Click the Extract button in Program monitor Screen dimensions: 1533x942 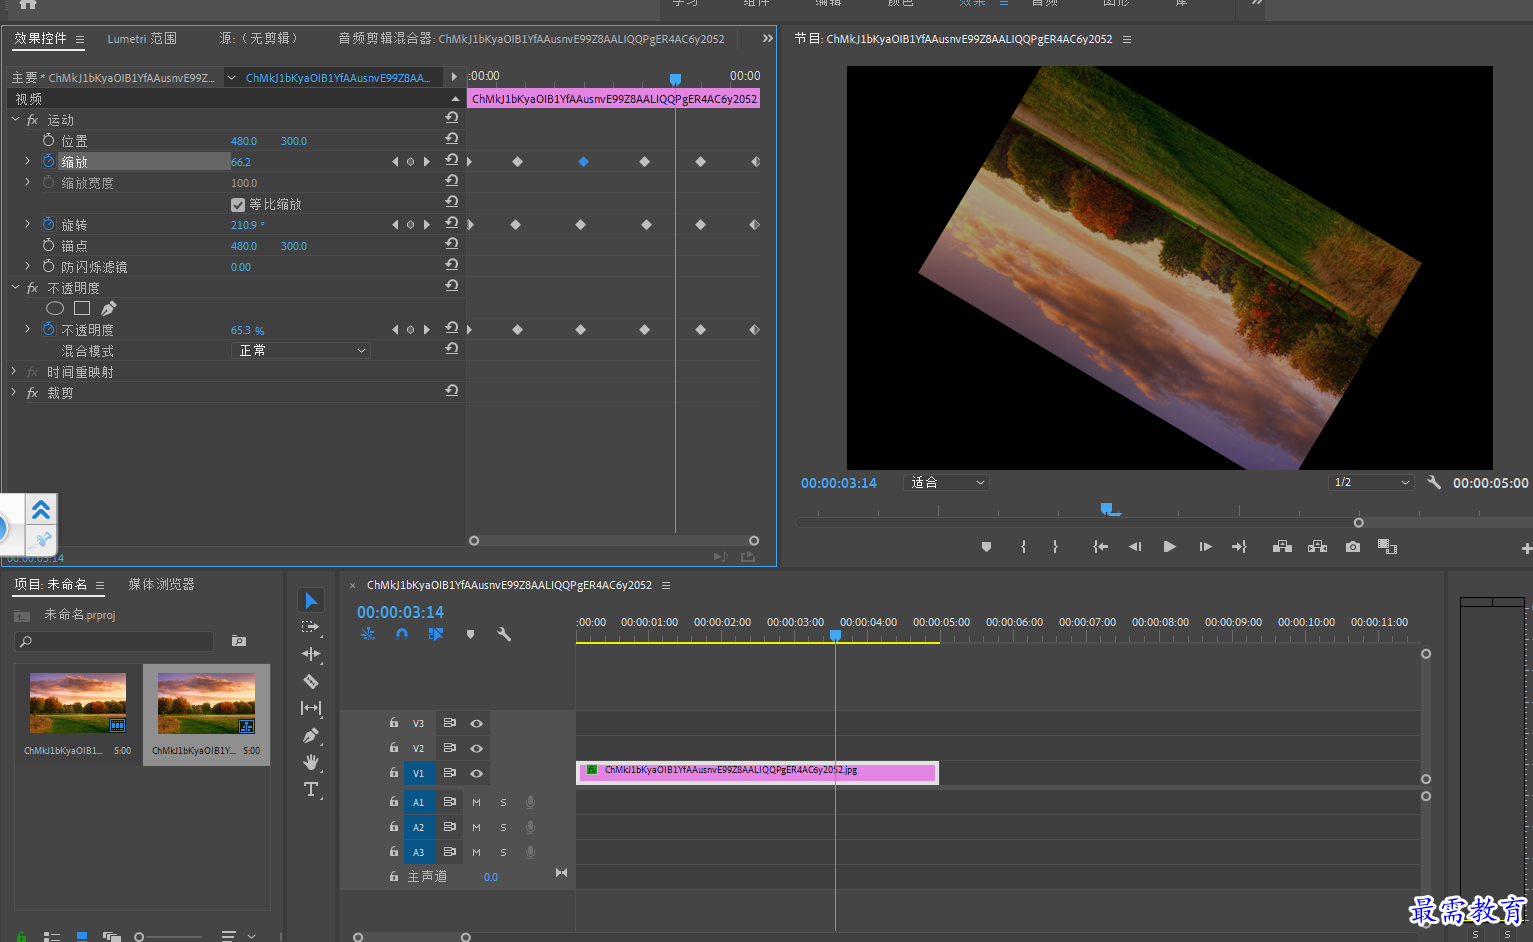click(1317, 547)
